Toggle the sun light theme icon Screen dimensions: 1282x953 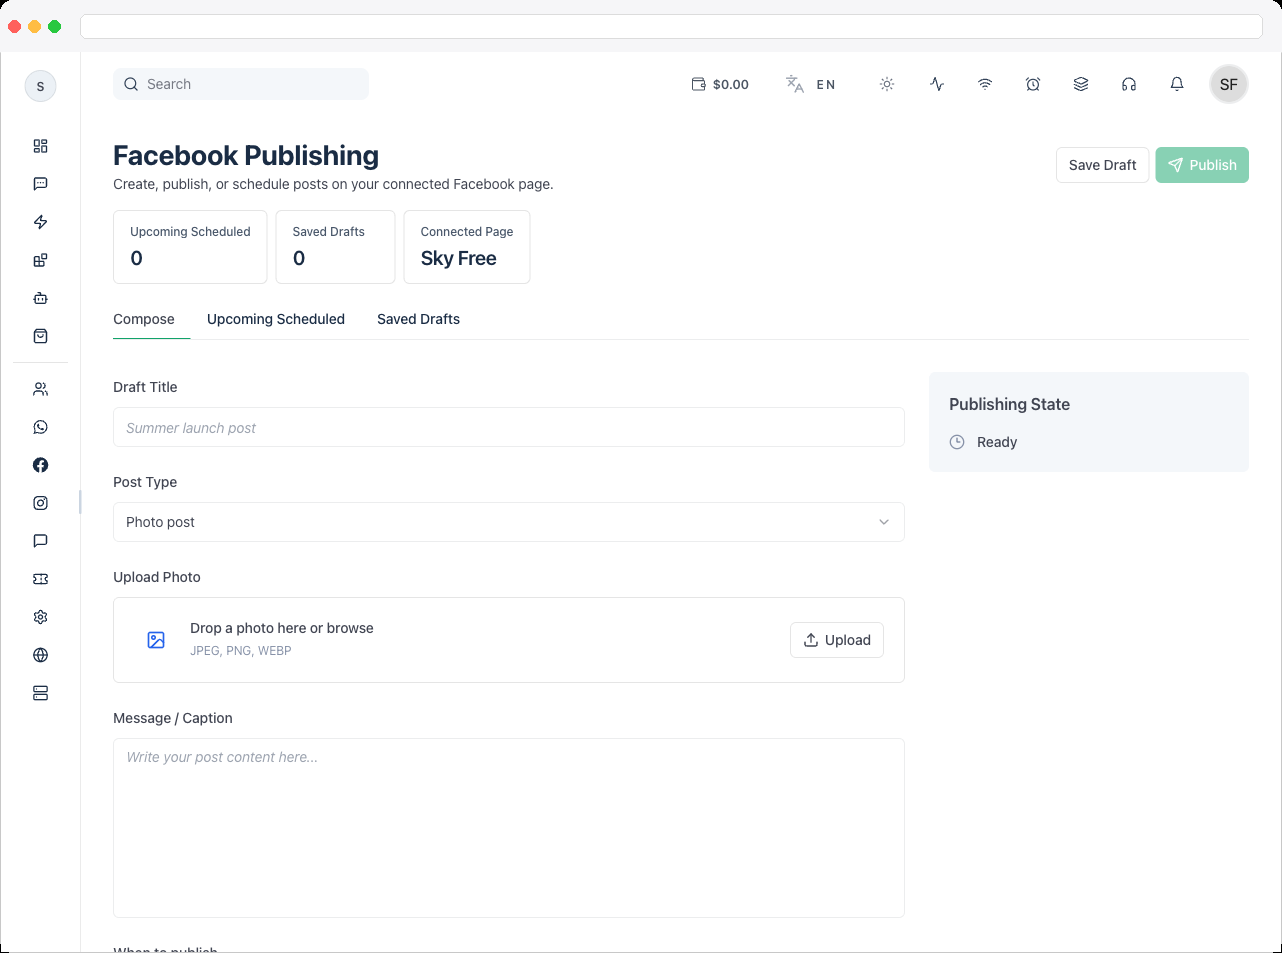coord(887,84)
